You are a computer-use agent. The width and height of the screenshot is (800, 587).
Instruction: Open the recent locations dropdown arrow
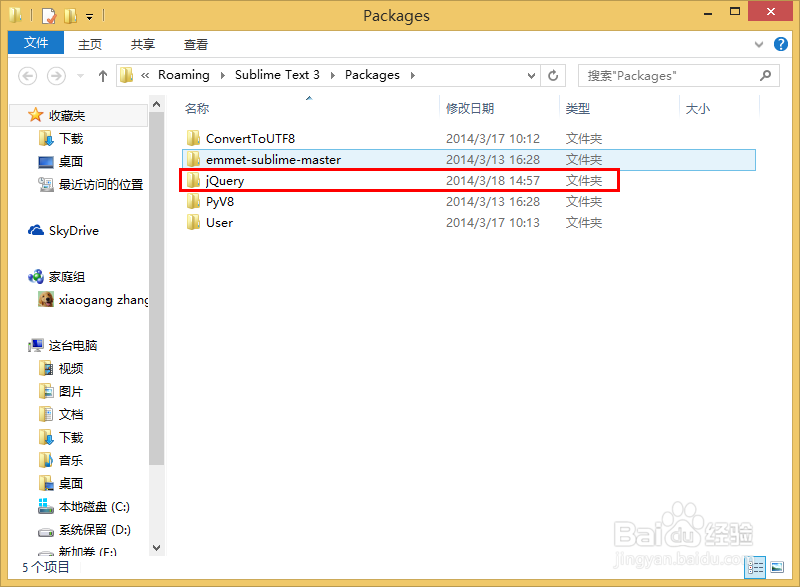tap(80, 76)
